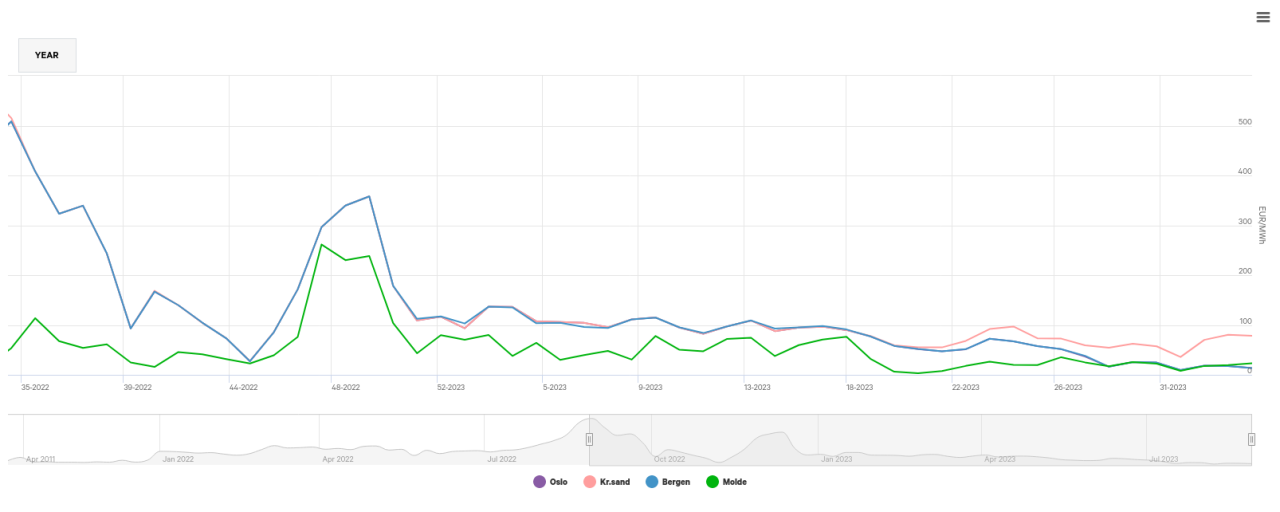Click the Bergen blue legend dot
The image size is (1280, 512).
(x=651, y=482)
